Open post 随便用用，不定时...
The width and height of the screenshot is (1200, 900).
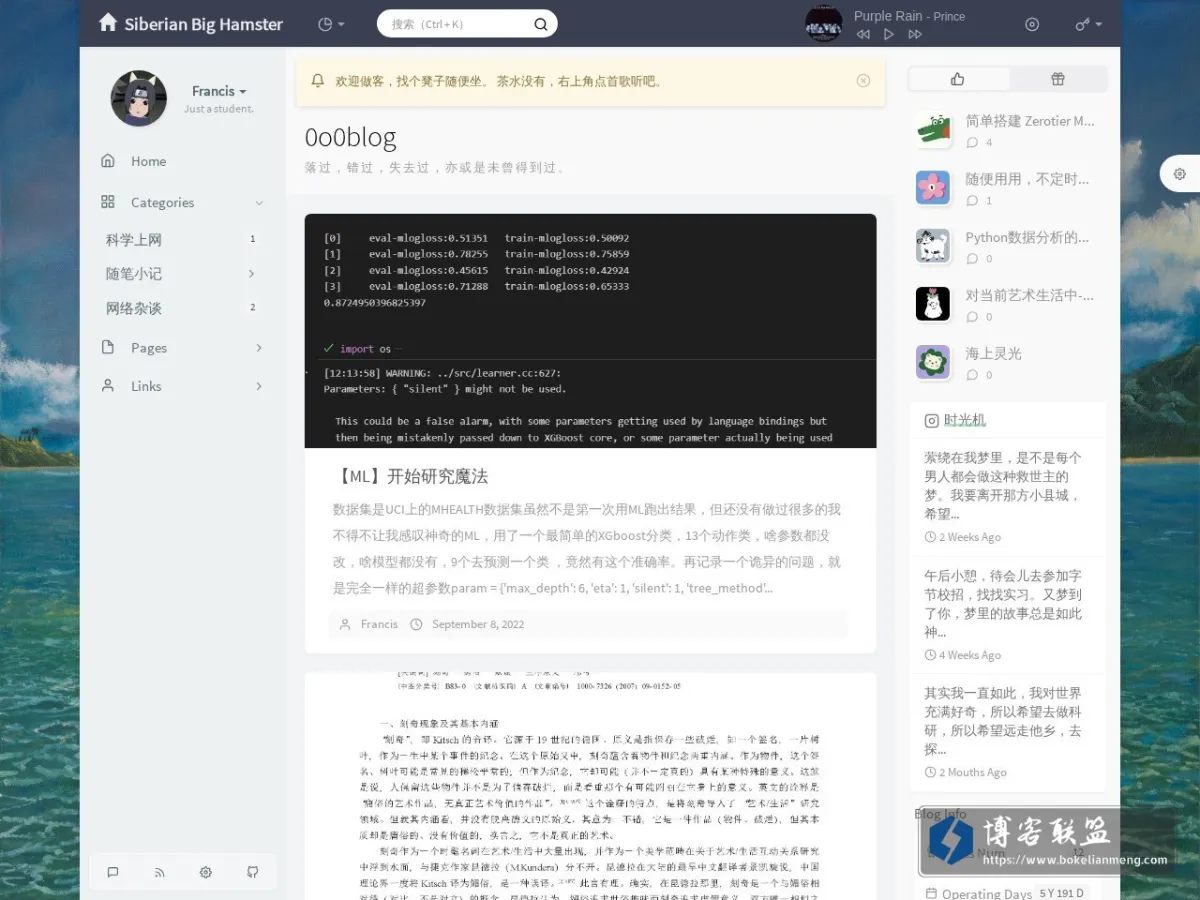click(1027, 179)
